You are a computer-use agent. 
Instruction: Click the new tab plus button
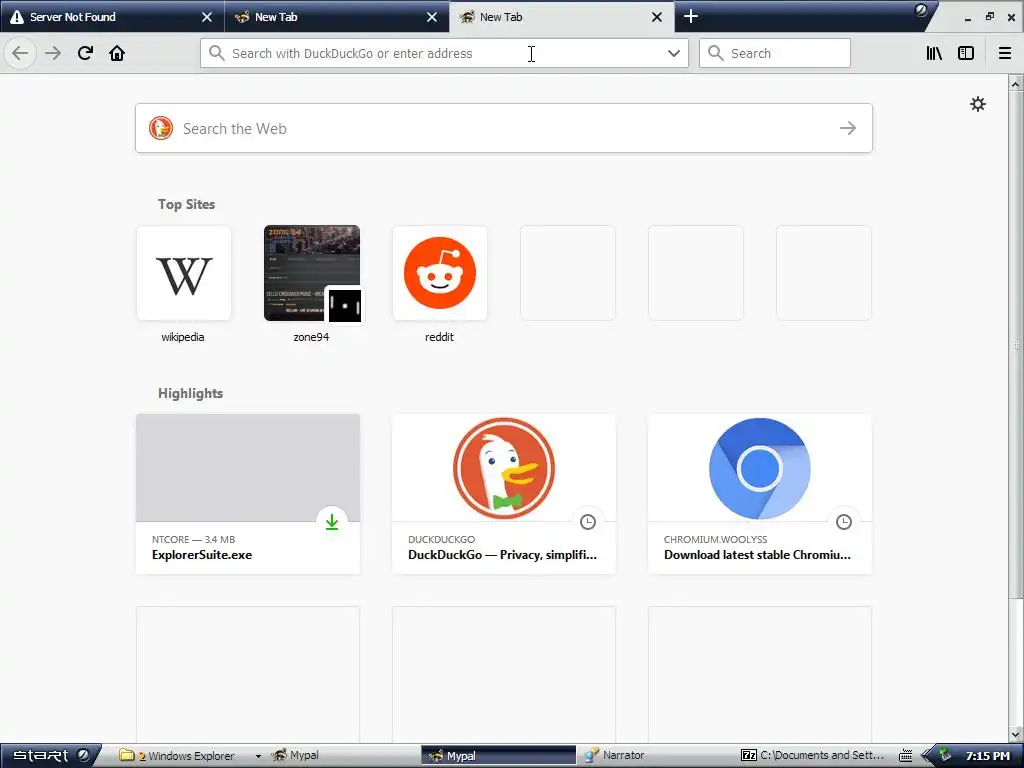690,16
